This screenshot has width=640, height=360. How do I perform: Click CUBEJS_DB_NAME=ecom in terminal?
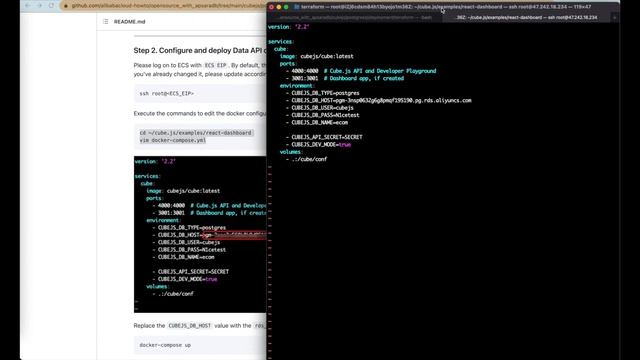320,122
